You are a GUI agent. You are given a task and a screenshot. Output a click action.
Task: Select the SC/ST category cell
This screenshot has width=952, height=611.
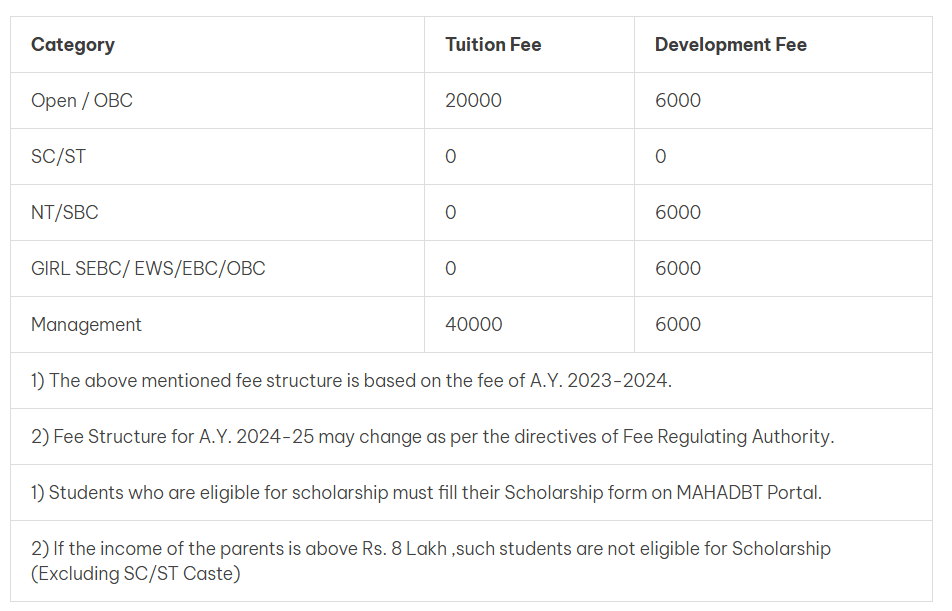pyautogui.click(x=59, y=157)
